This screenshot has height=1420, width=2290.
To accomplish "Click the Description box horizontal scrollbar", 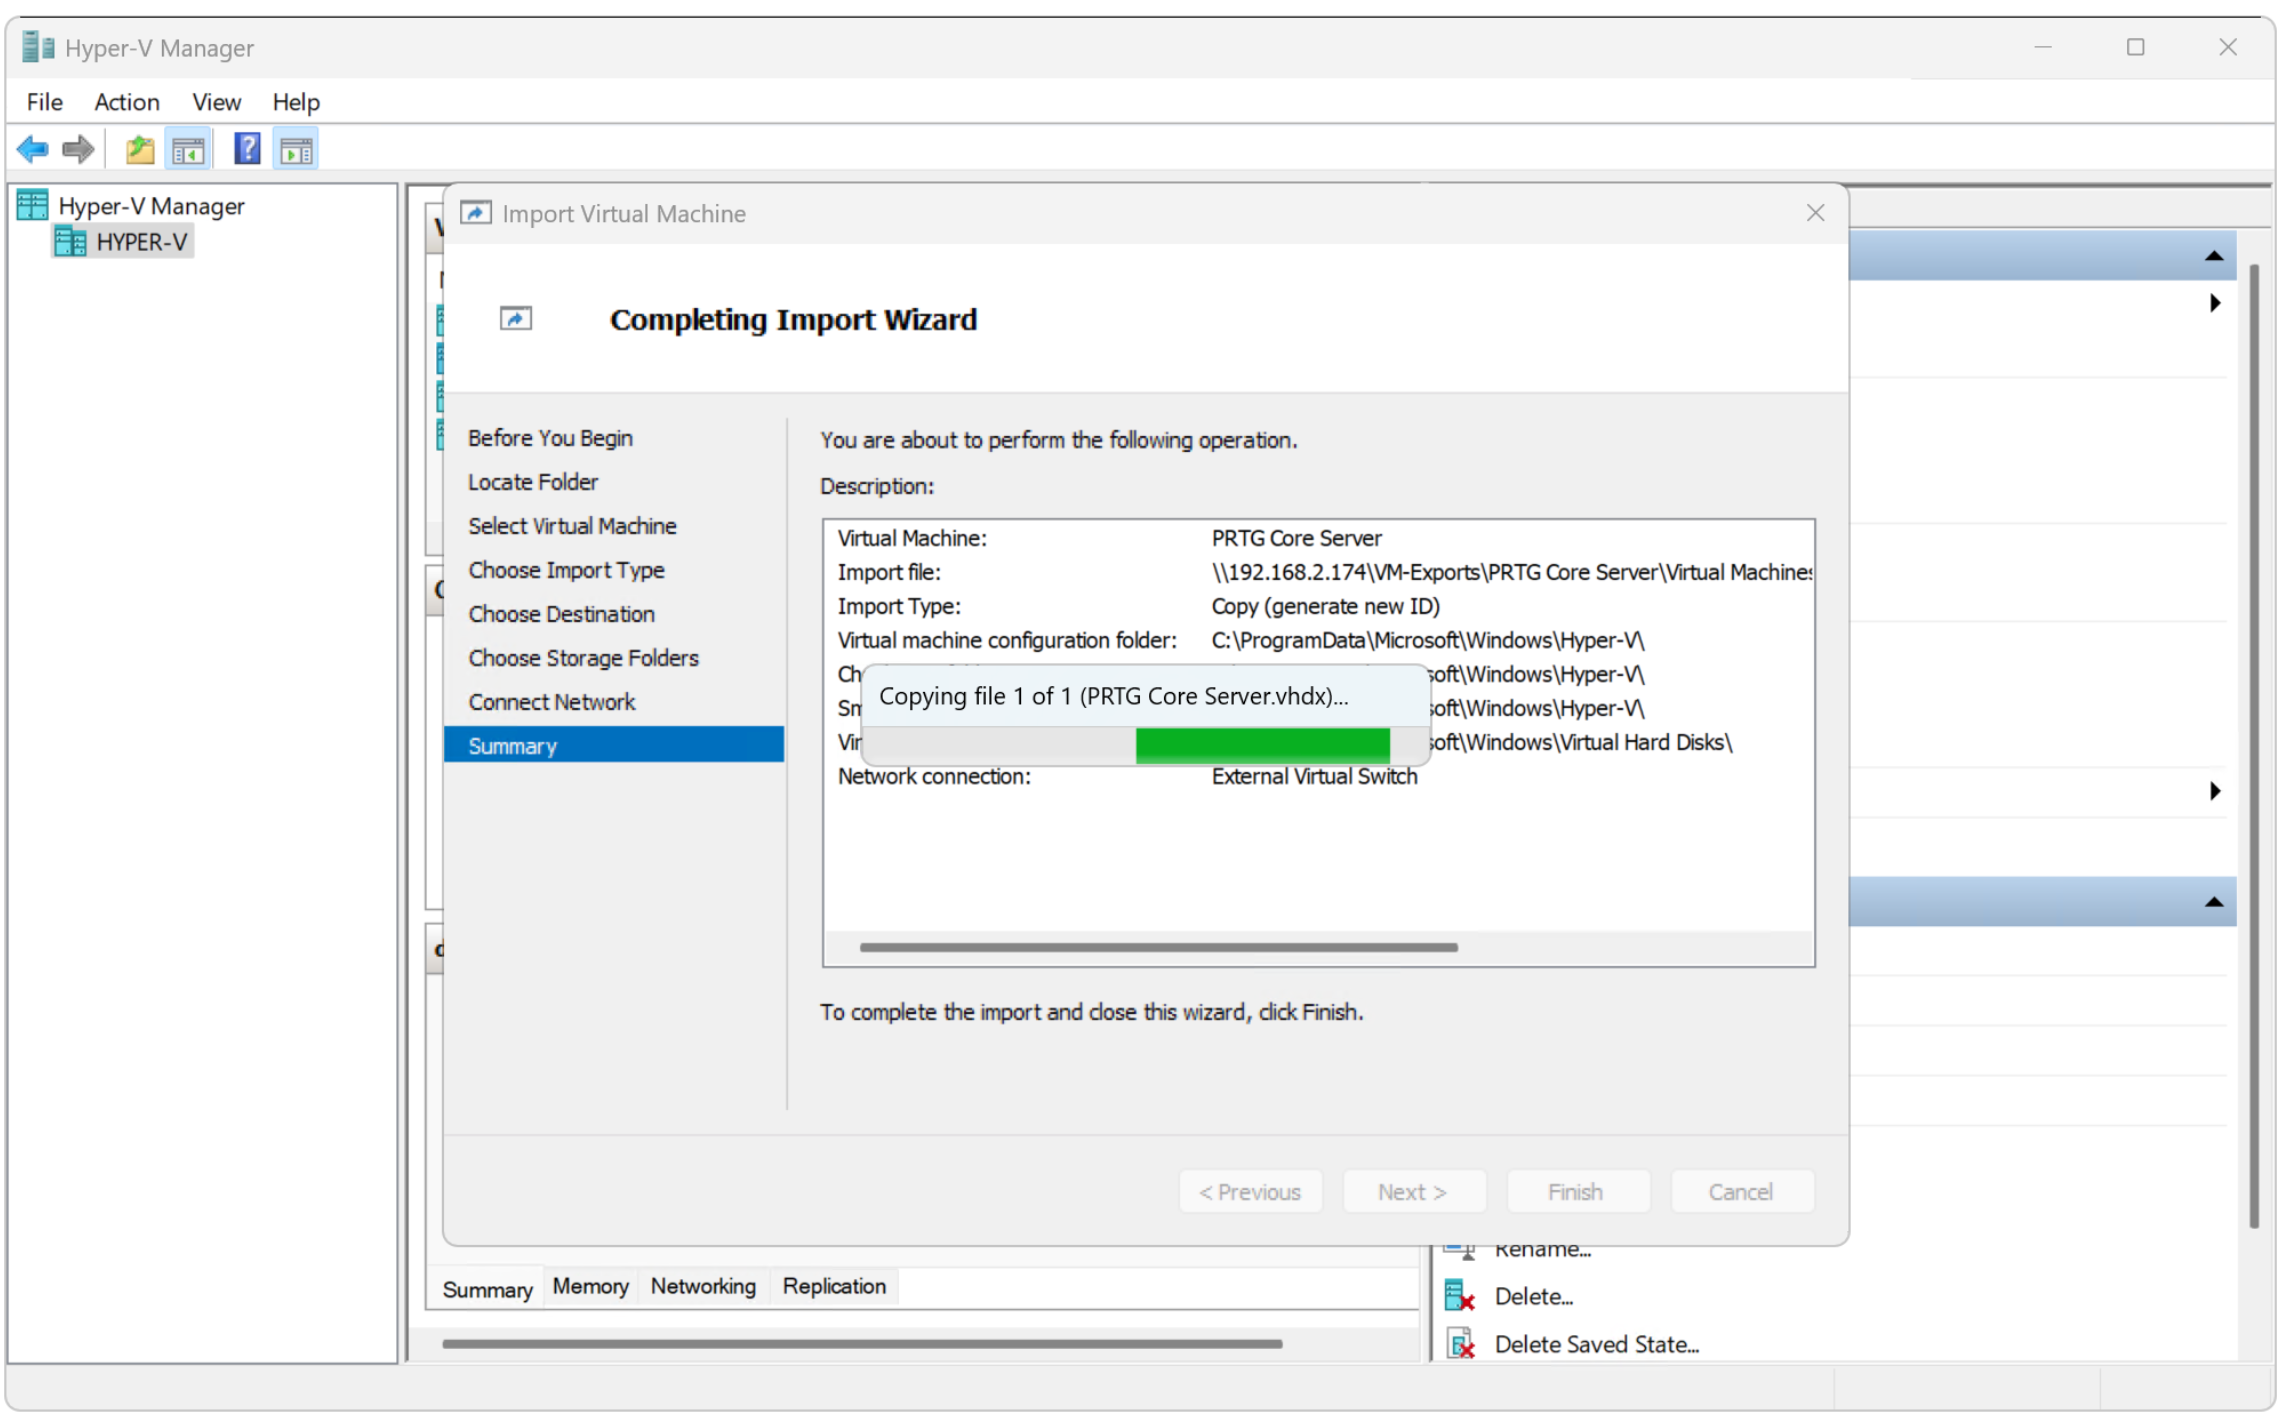I will point(1158,947).
